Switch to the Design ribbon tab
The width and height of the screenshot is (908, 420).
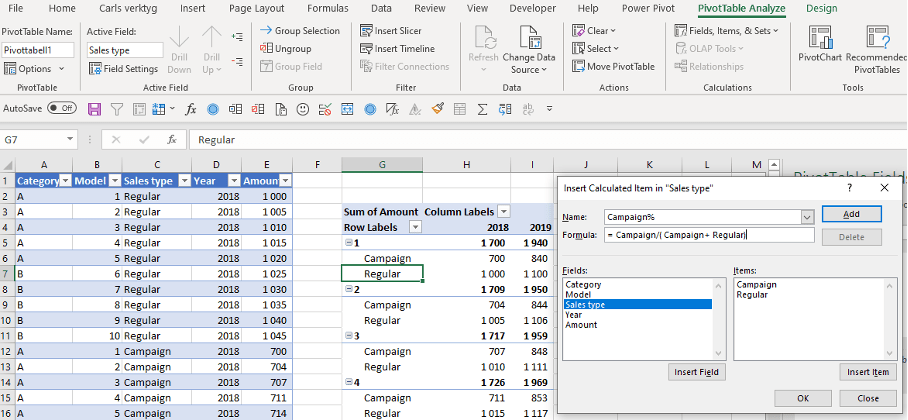[821, 8]
